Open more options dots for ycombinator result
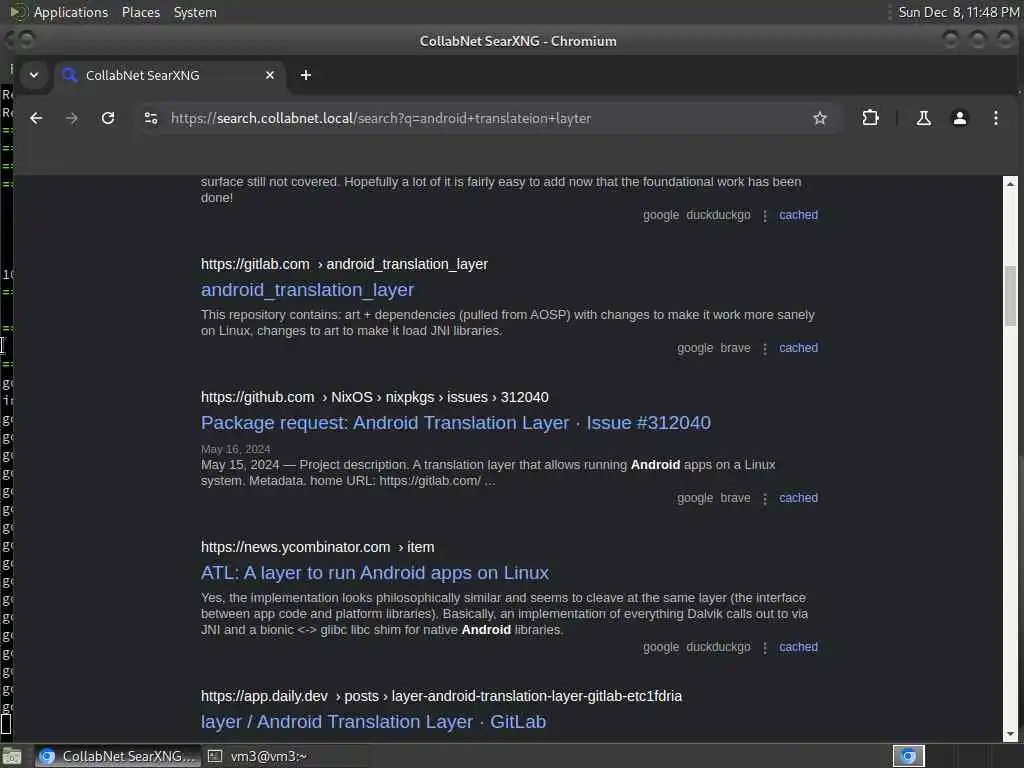 [x=765, y=648]
